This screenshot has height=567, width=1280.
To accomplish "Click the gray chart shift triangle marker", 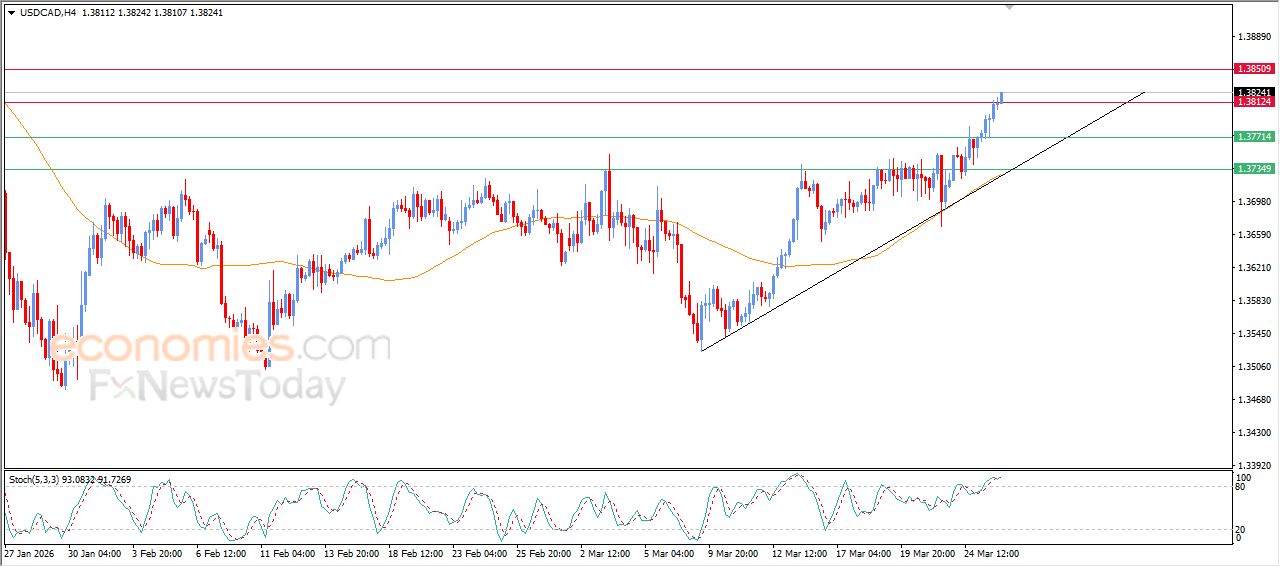I will tap(1010, 7).
